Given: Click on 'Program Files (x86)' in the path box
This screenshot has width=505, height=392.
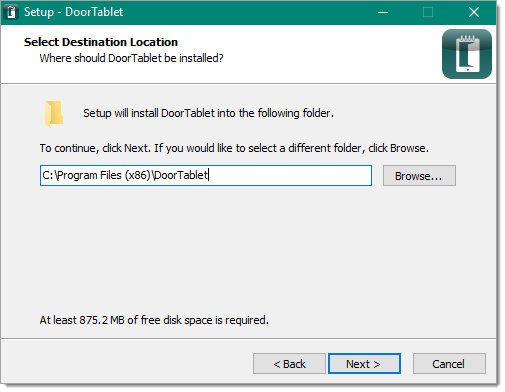Looking at the screenshot, I should [104, 175].
